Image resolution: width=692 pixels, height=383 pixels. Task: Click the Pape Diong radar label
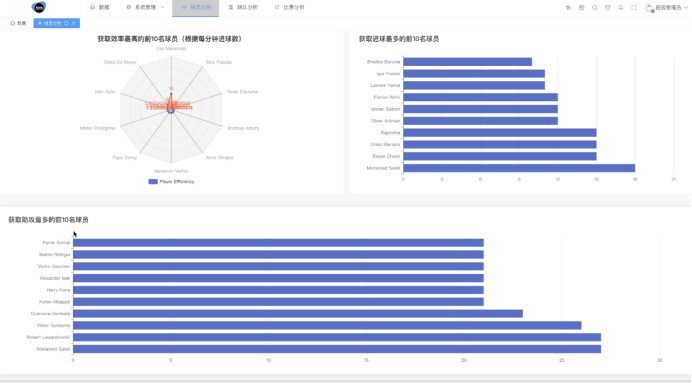point(124,158)
